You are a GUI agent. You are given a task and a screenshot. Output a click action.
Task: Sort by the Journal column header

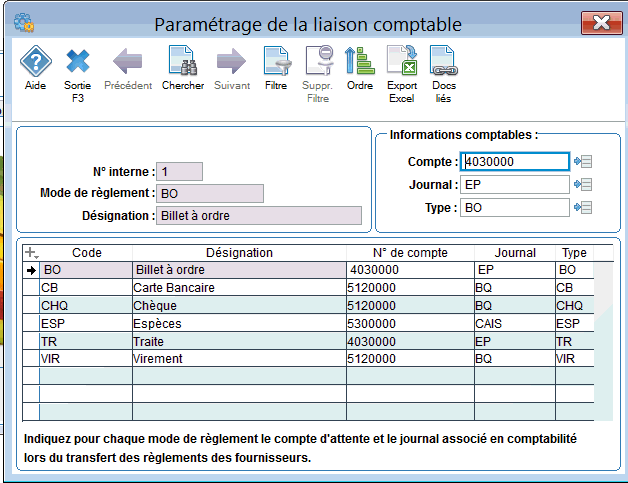tap(515, 253)
